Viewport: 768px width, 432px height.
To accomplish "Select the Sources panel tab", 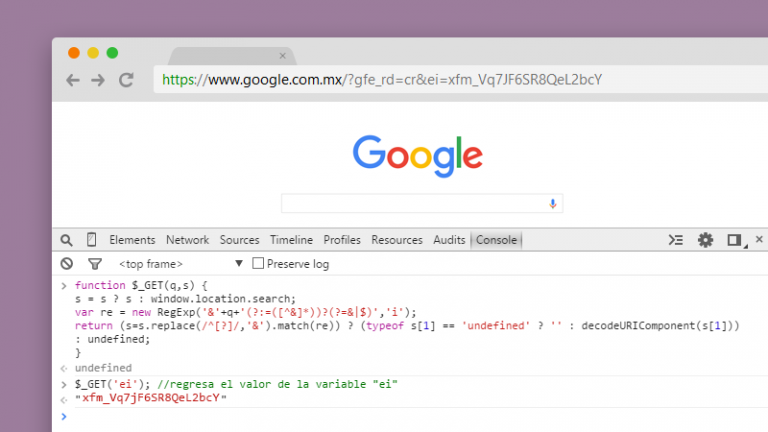I will (x=239, y=240).
